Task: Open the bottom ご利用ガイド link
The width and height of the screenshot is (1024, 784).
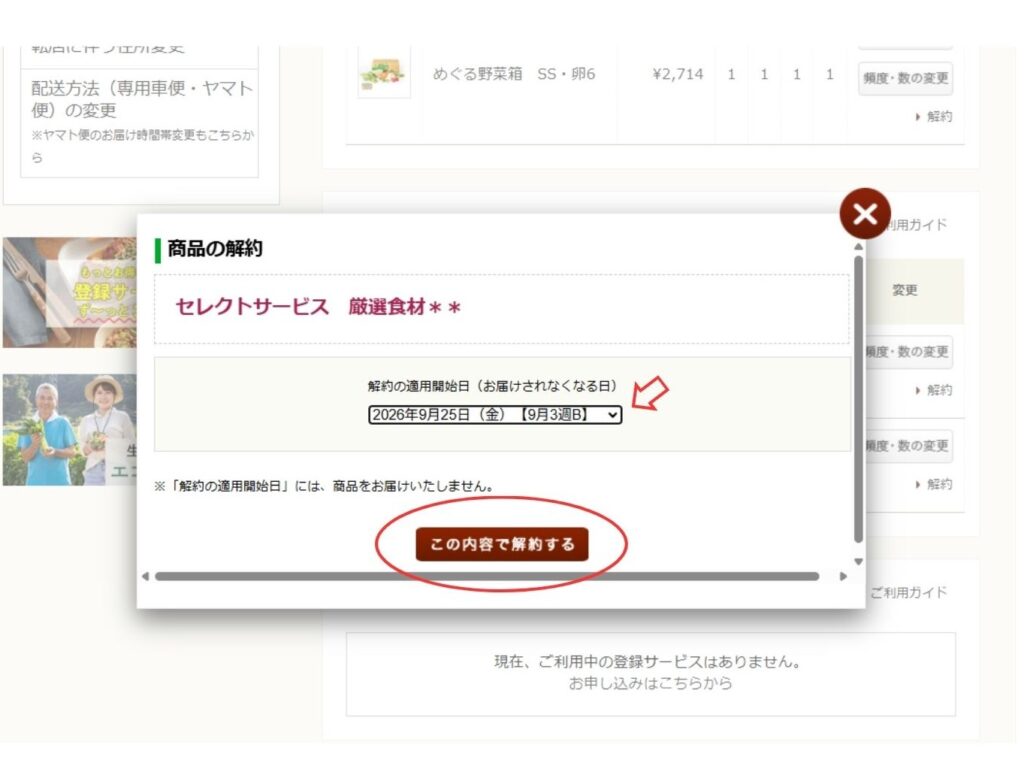Action: pos(908,593)
